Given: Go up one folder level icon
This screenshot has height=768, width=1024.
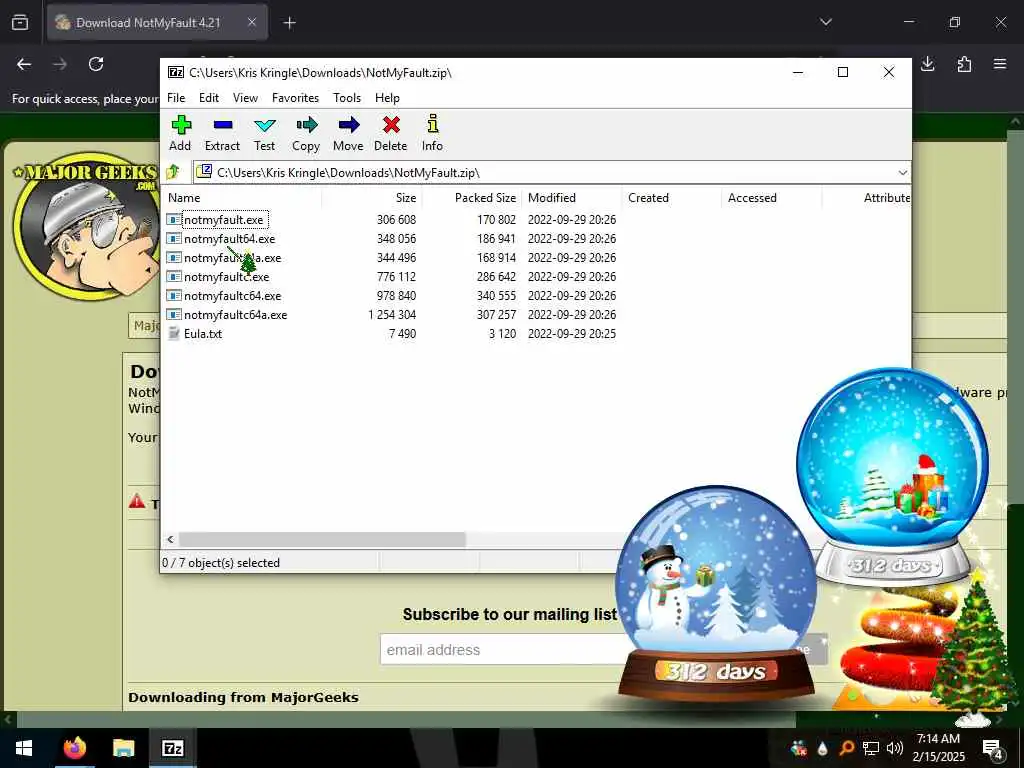Looking at the screenshot, I should [174, 172].
